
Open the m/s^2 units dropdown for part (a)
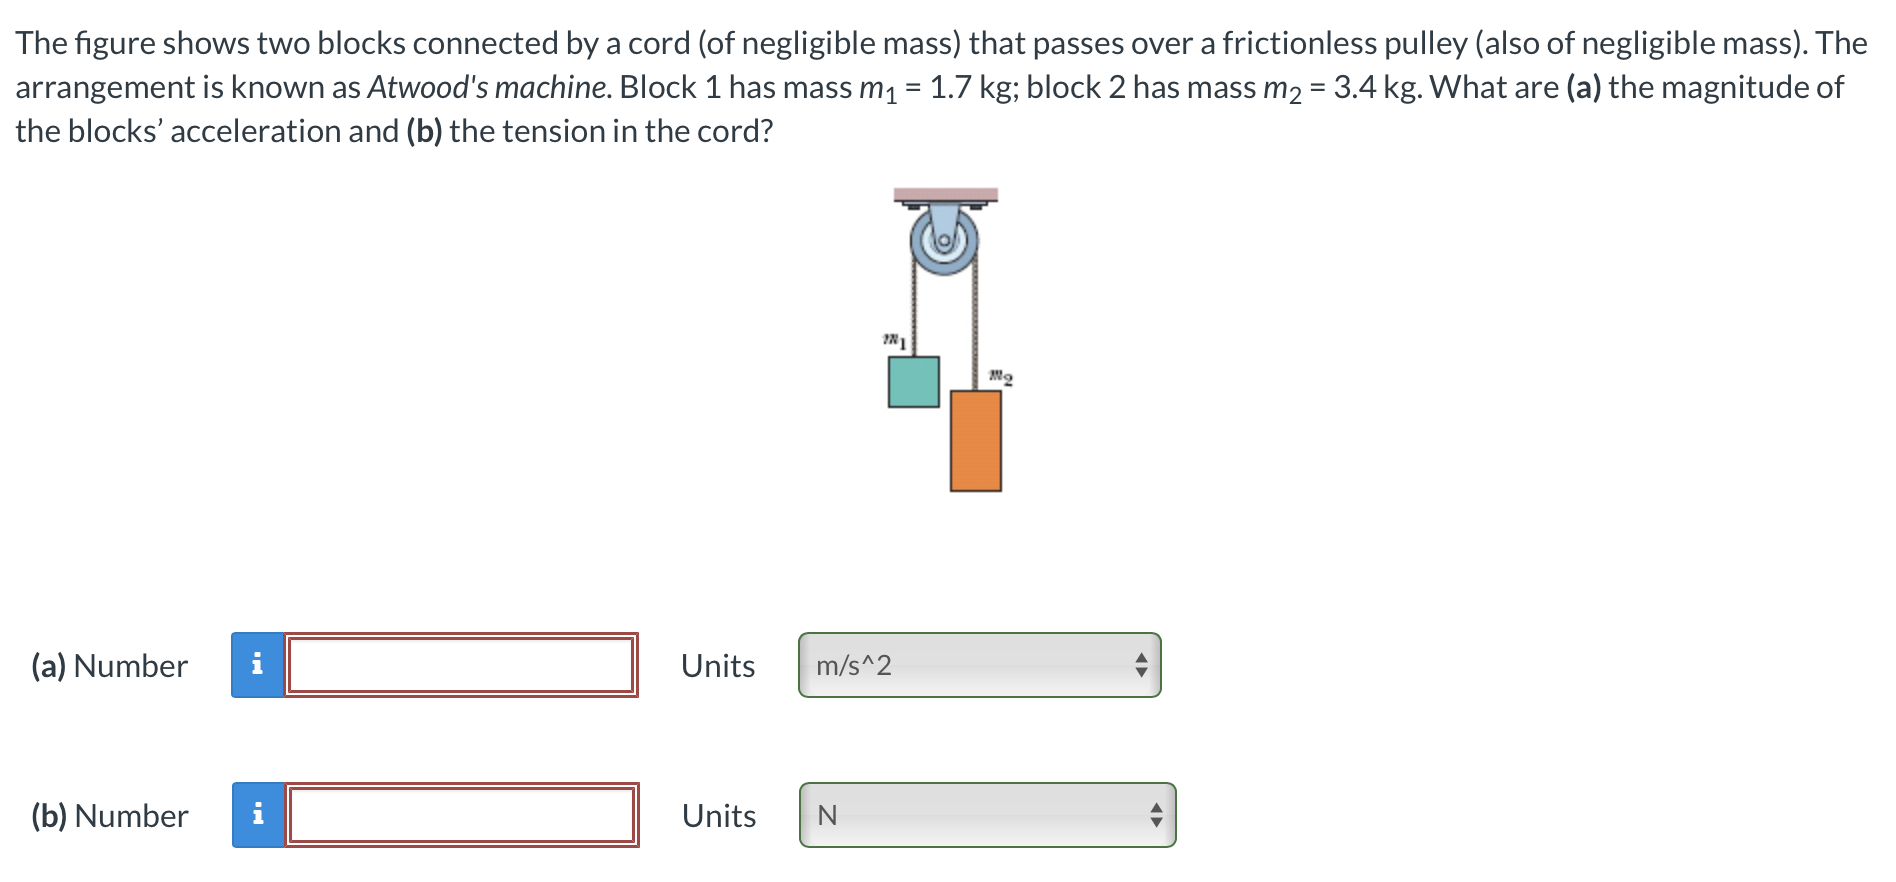point(978,665)
